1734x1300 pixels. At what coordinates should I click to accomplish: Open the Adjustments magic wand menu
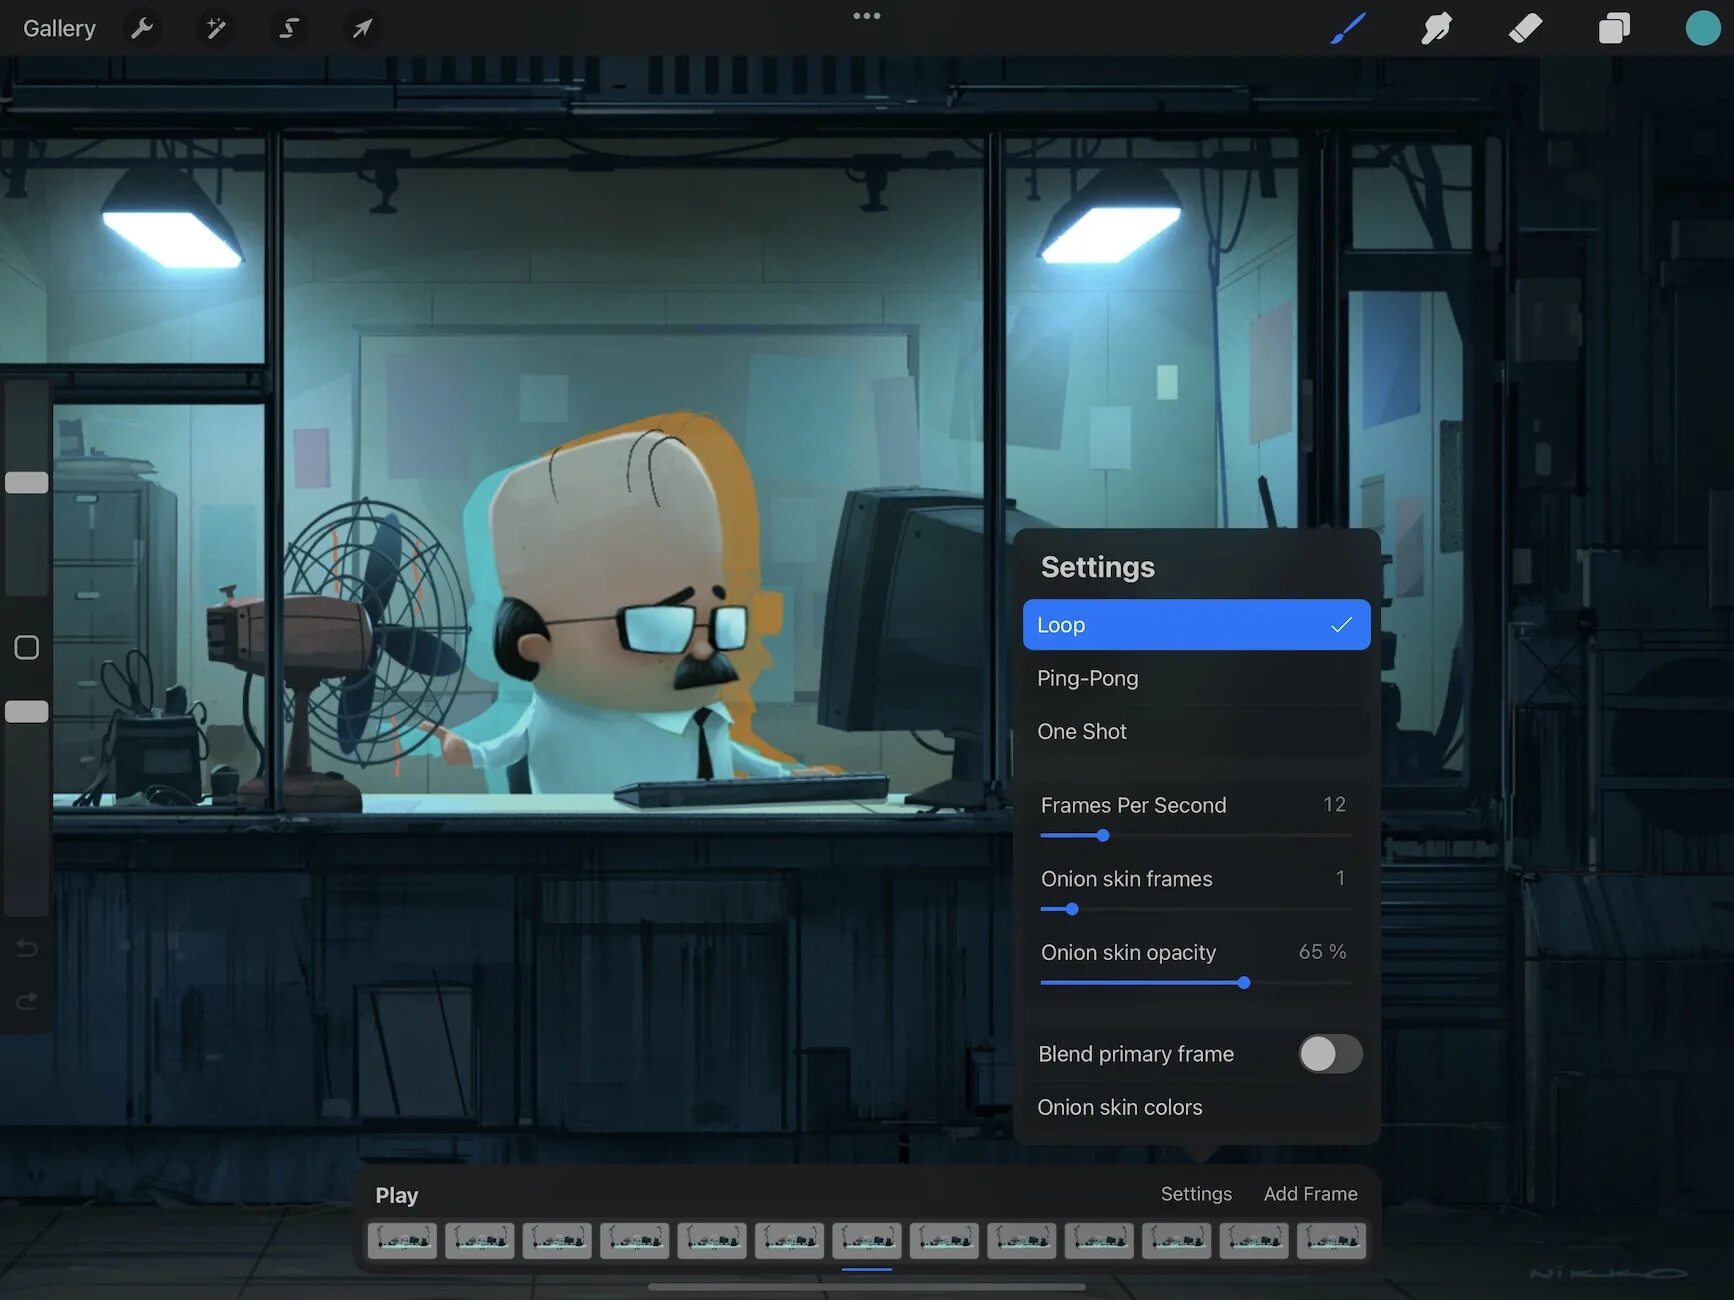point(215,28)
